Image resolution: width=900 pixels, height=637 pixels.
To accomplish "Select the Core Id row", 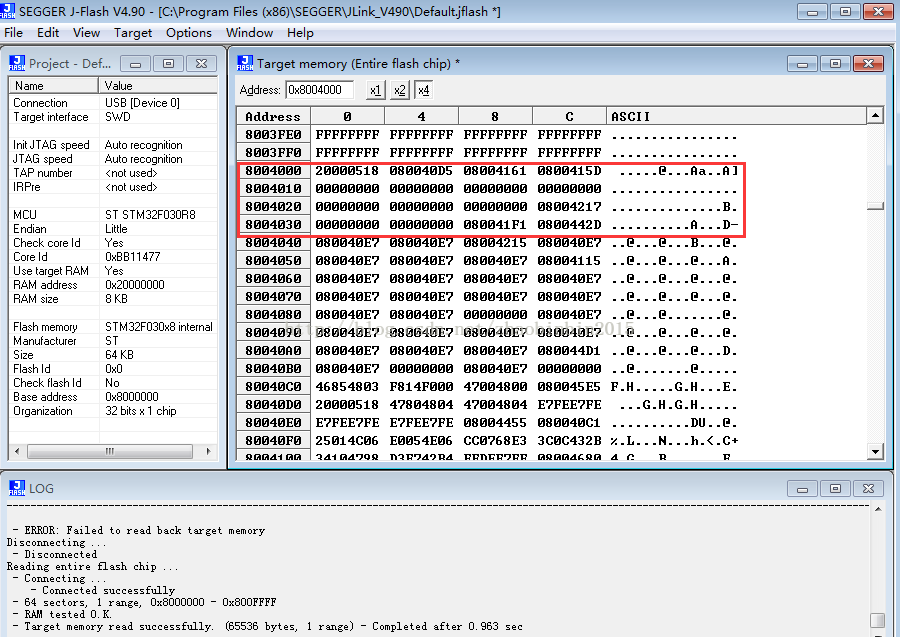I will click(x=112, y=257).
